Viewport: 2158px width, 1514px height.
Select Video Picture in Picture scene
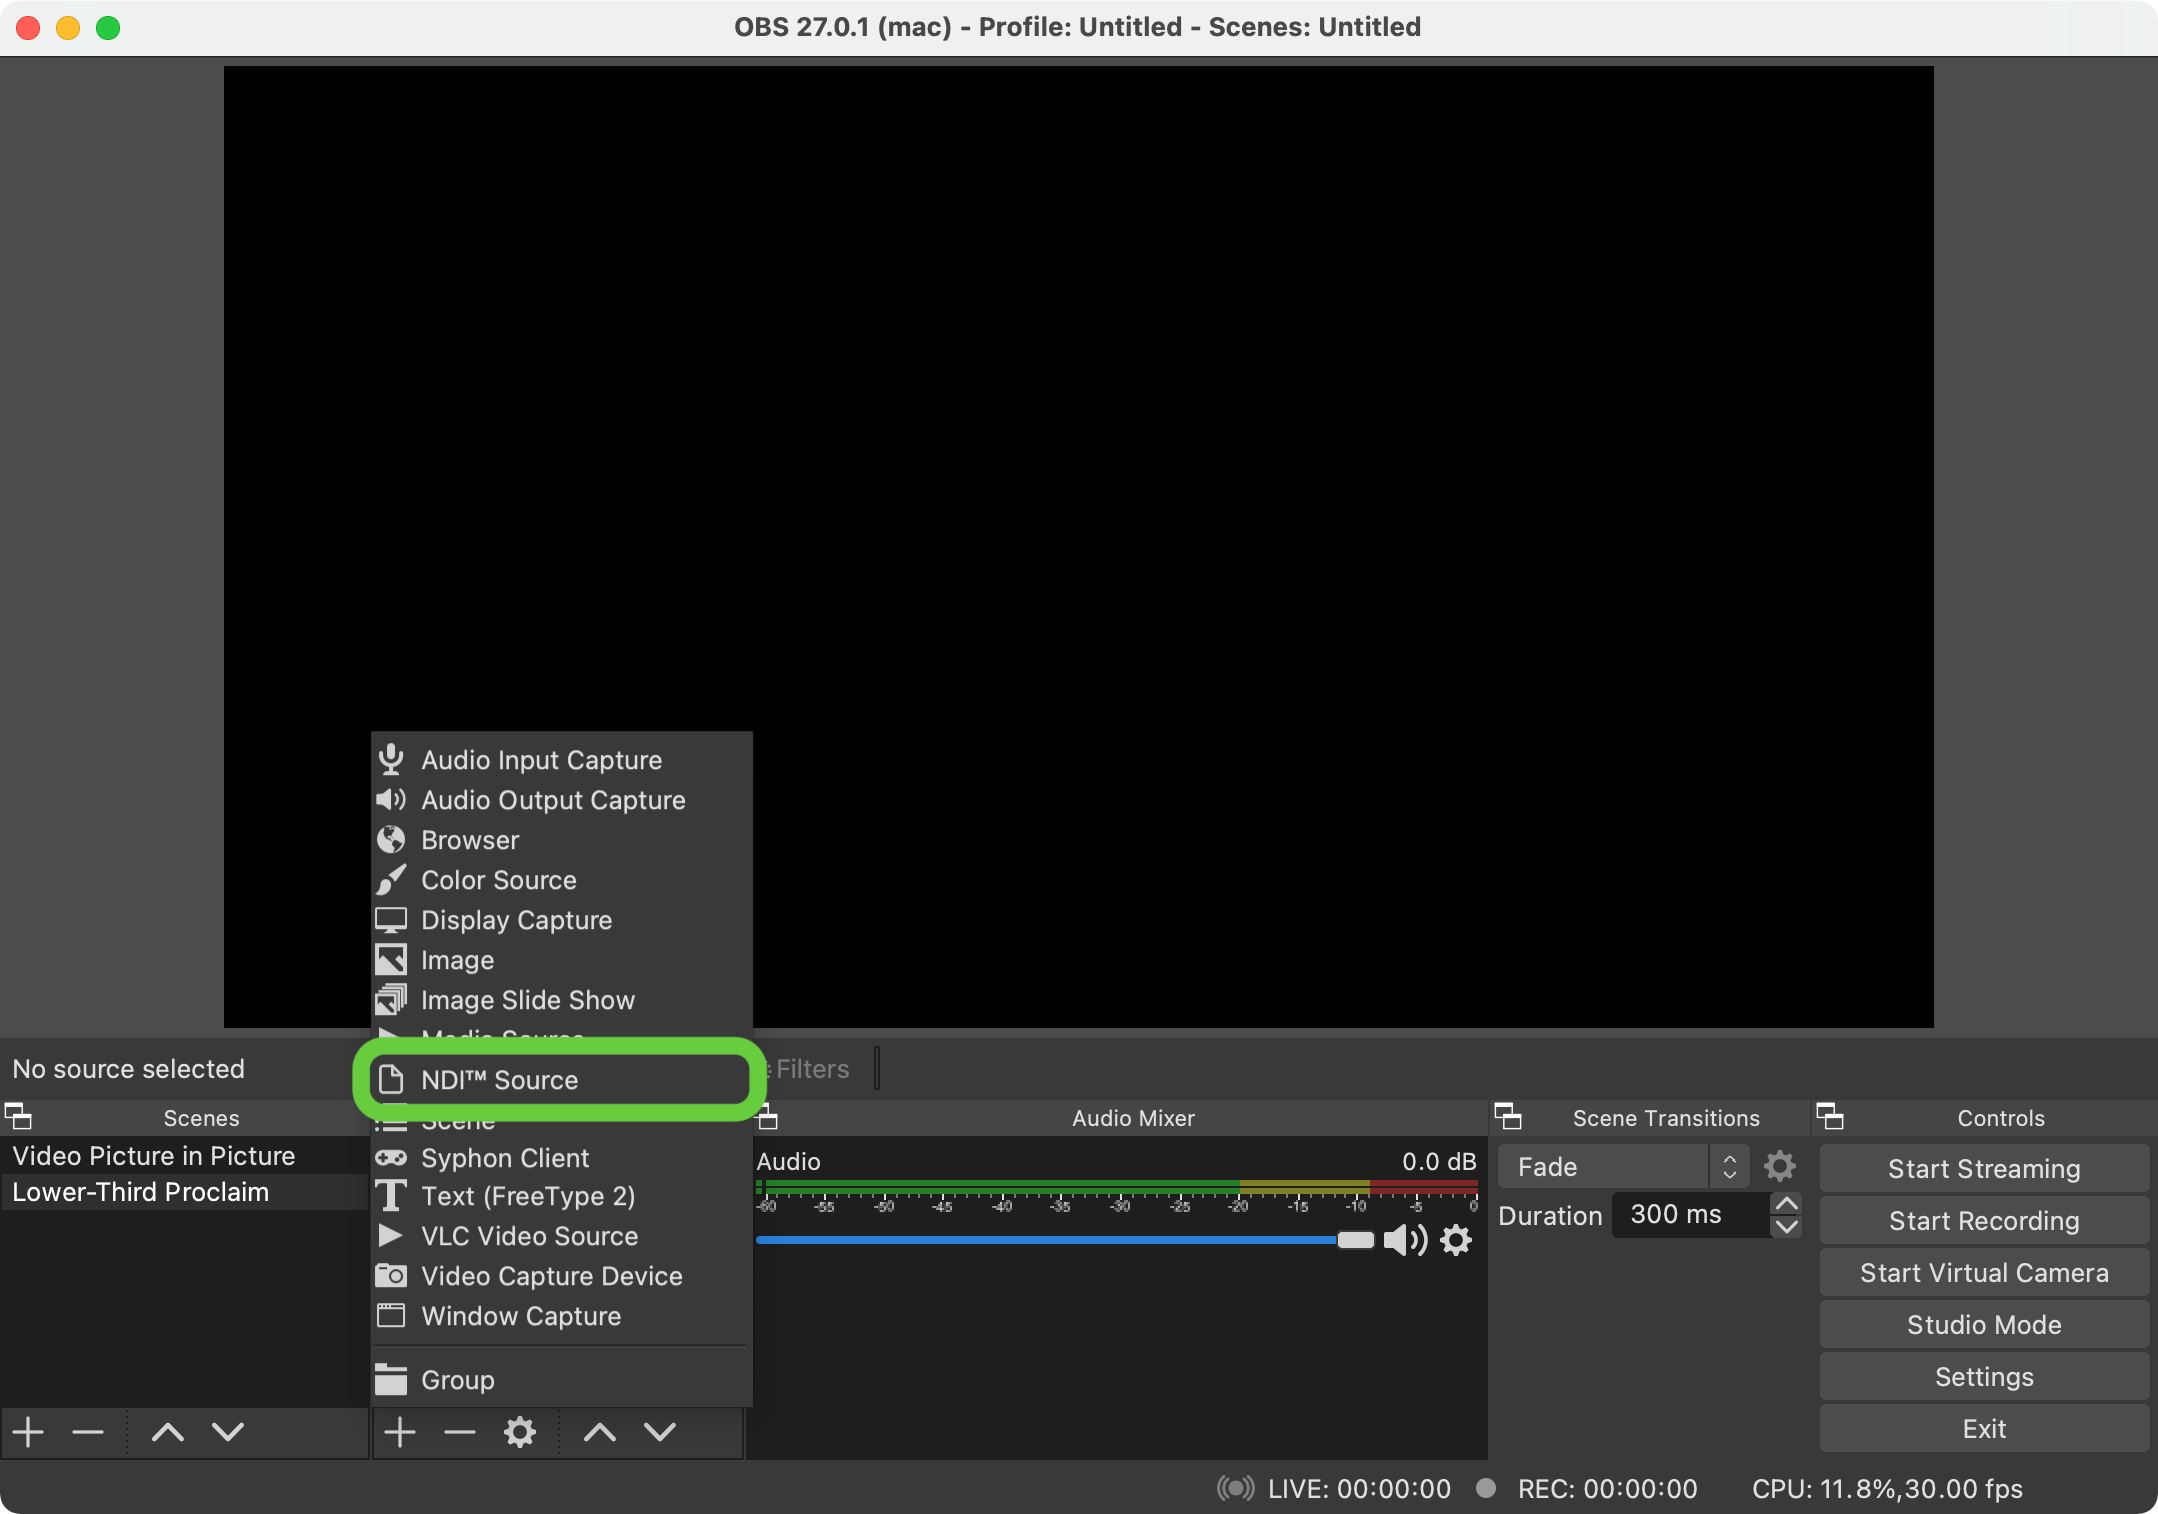click(154, 1156)
